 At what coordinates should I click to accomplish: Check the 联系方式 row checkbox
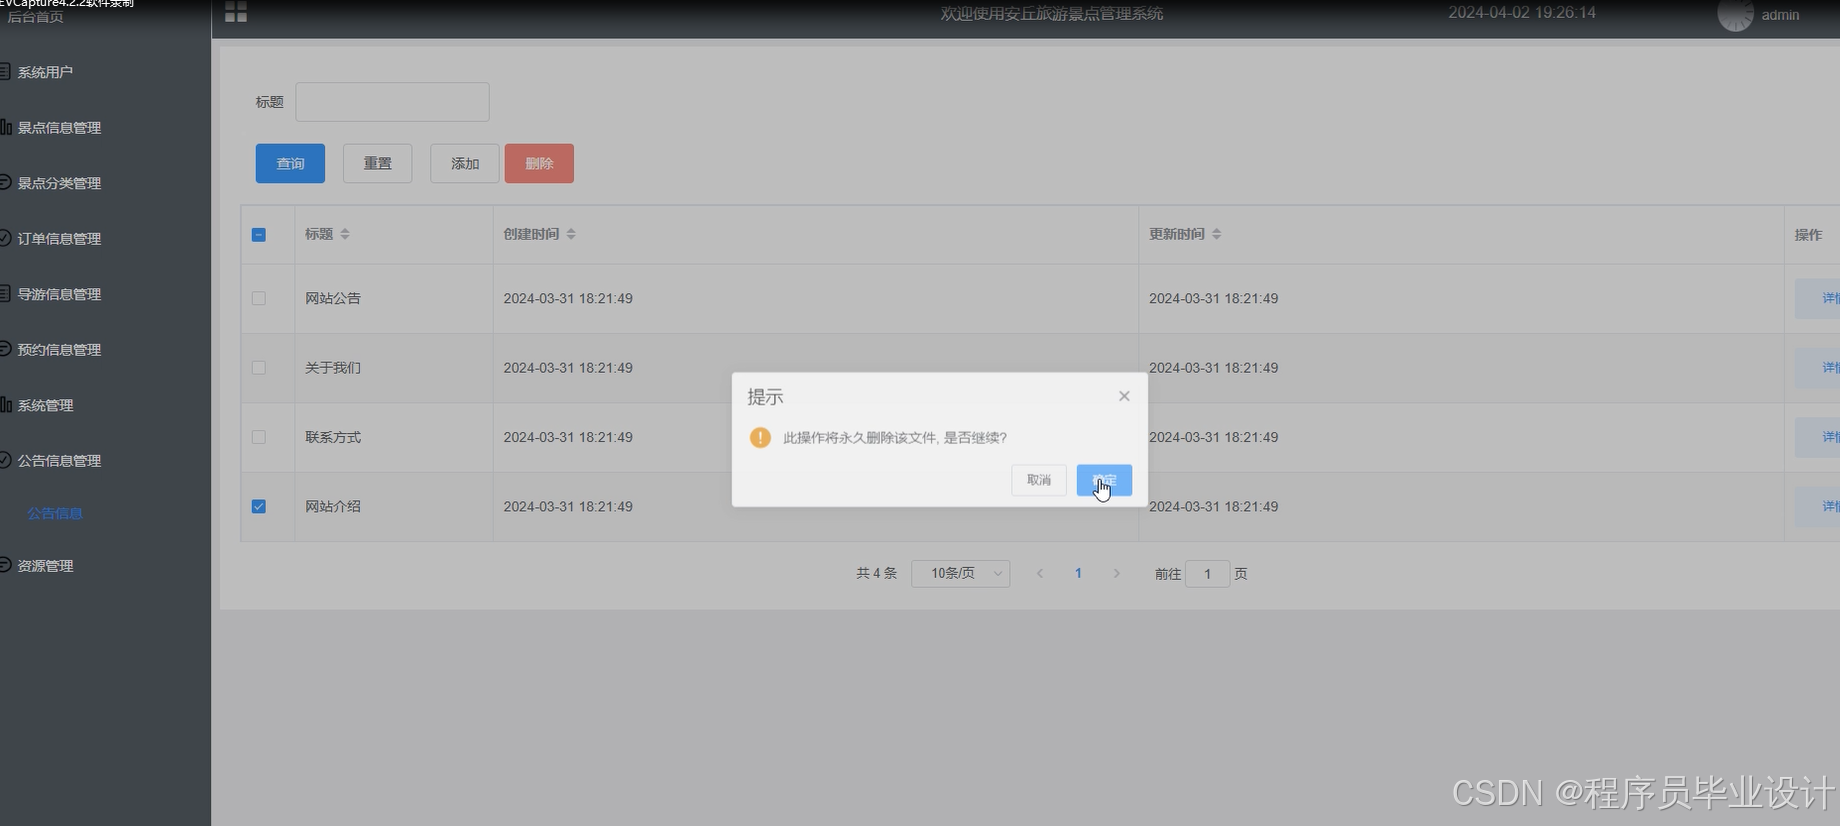pos(258,437)
